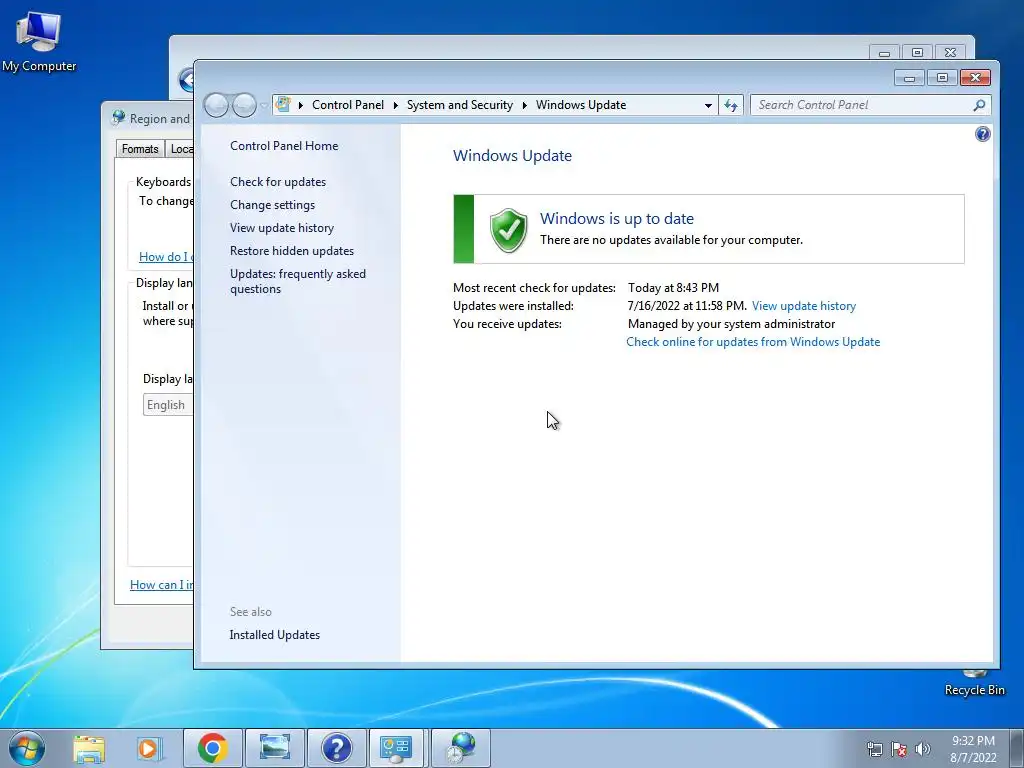Open network status tray icon

[874, 749]
